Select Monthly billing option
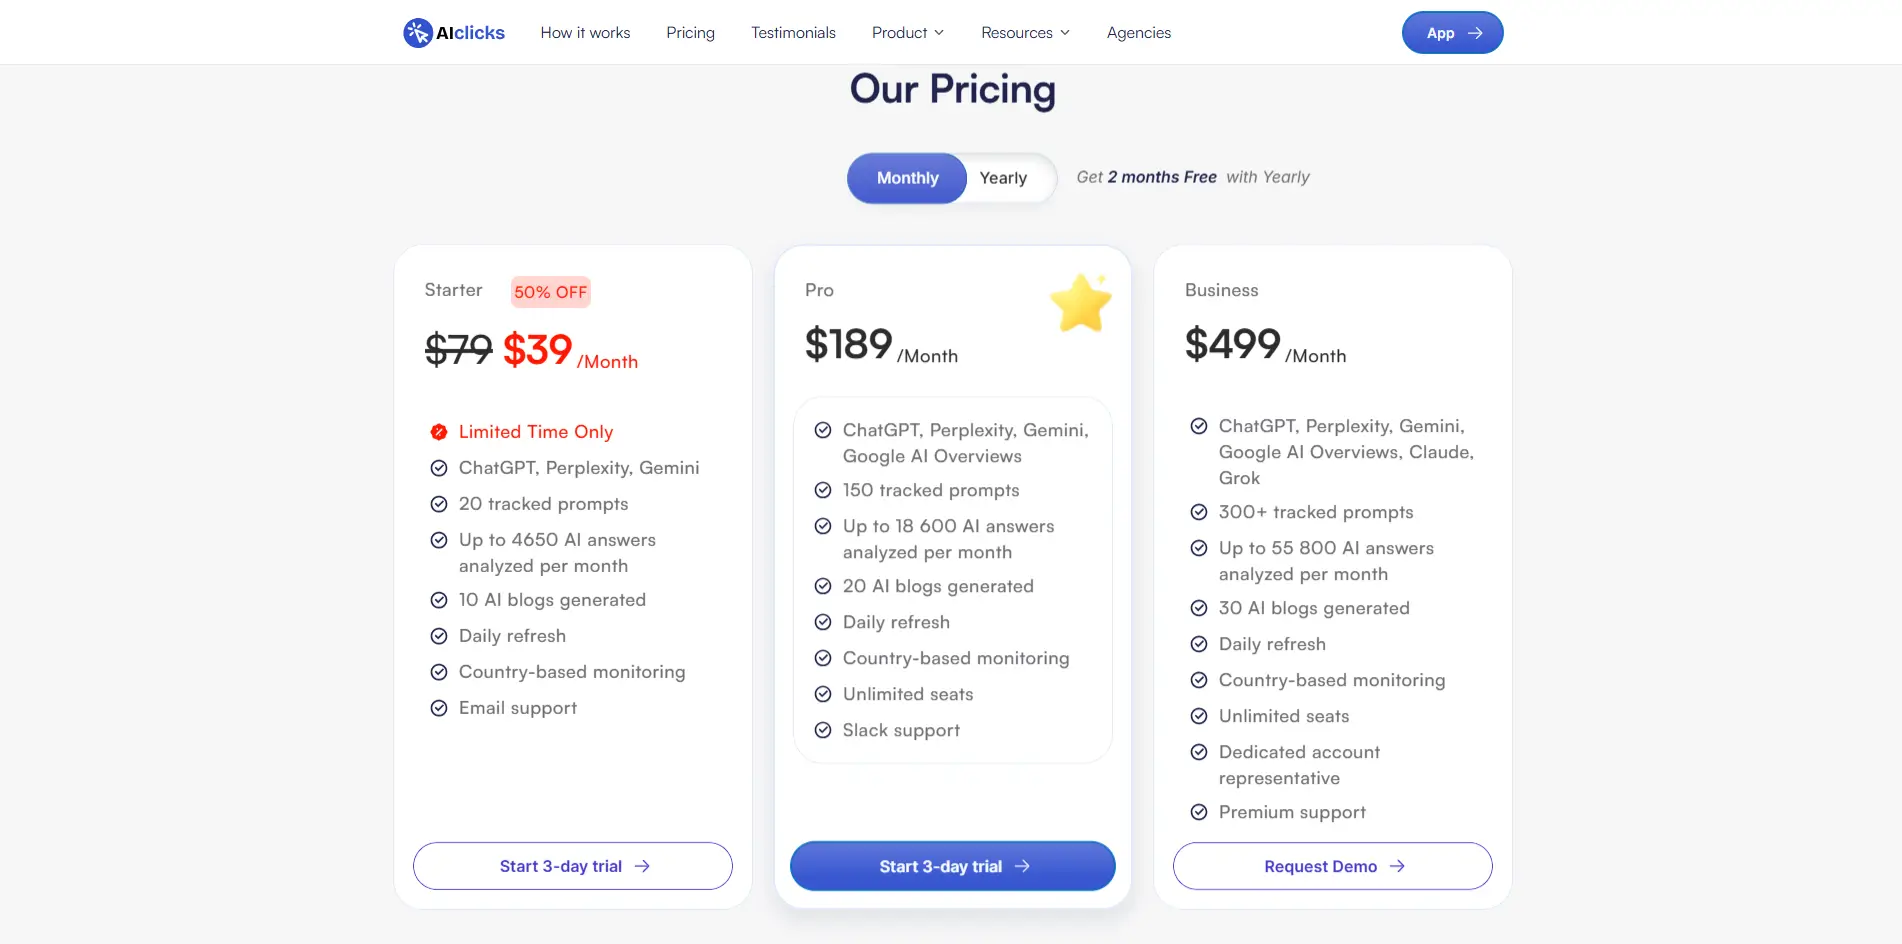Viewport: 1902px width, 944px height. coord(907,178)
